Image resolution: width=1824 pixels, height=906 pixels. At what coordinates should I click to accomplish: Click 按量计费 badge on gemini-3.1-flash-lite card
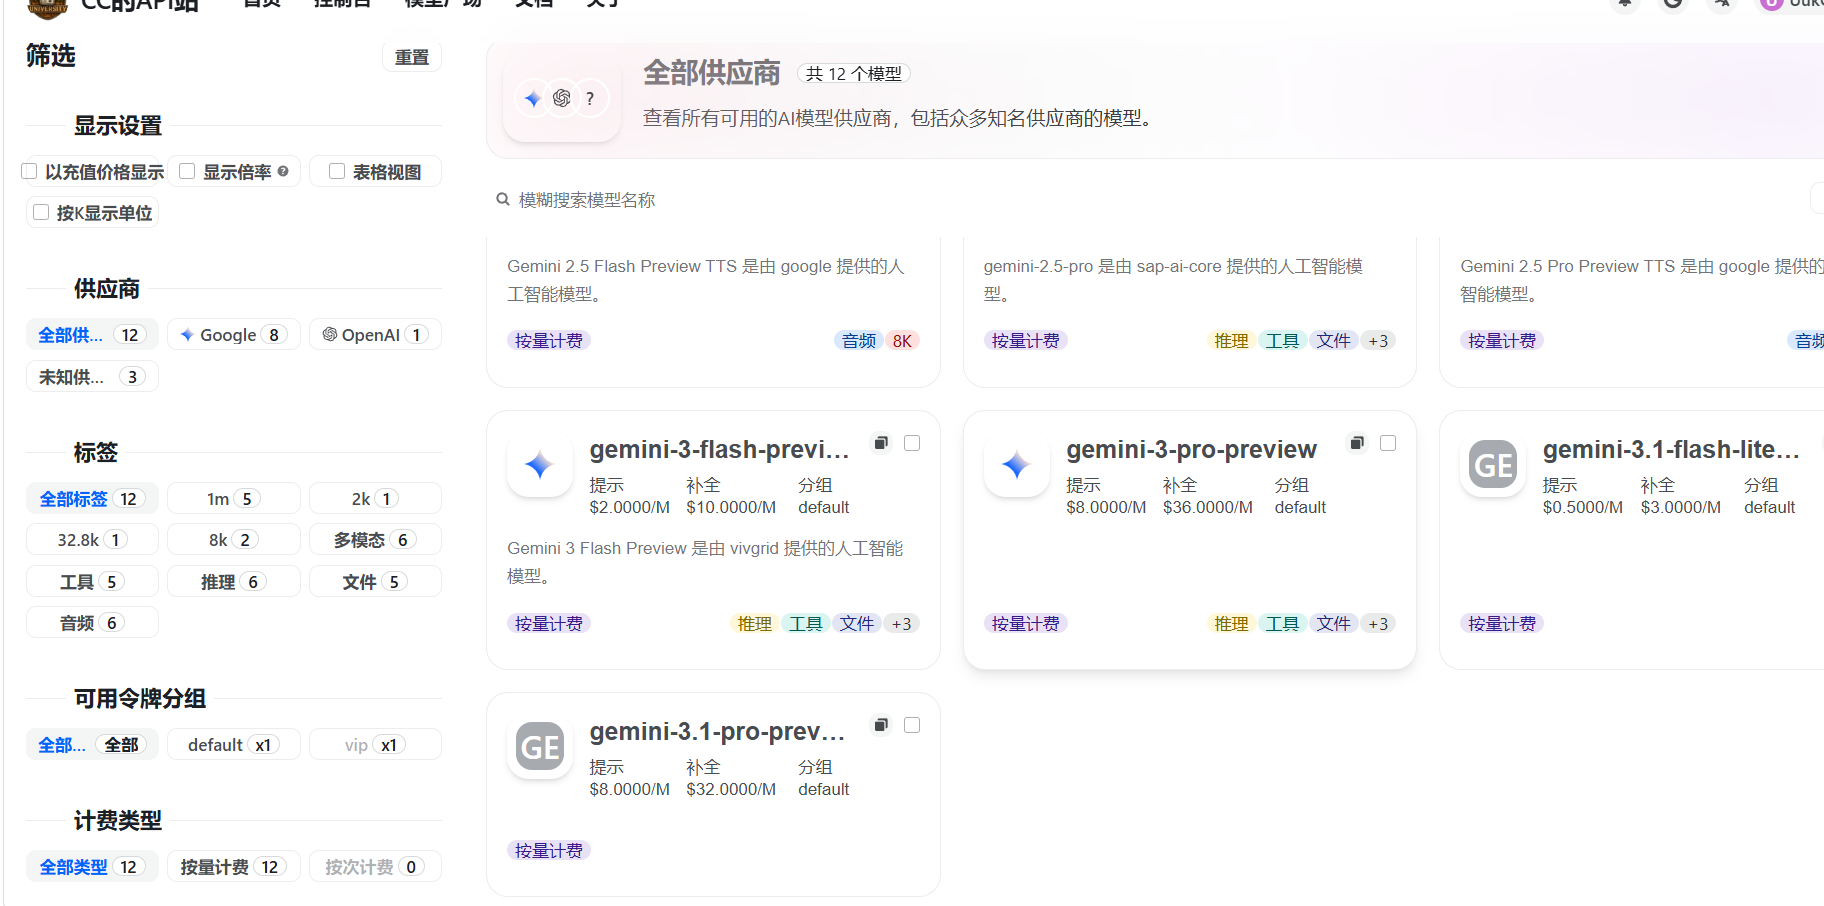click(x=1502, y=624)
